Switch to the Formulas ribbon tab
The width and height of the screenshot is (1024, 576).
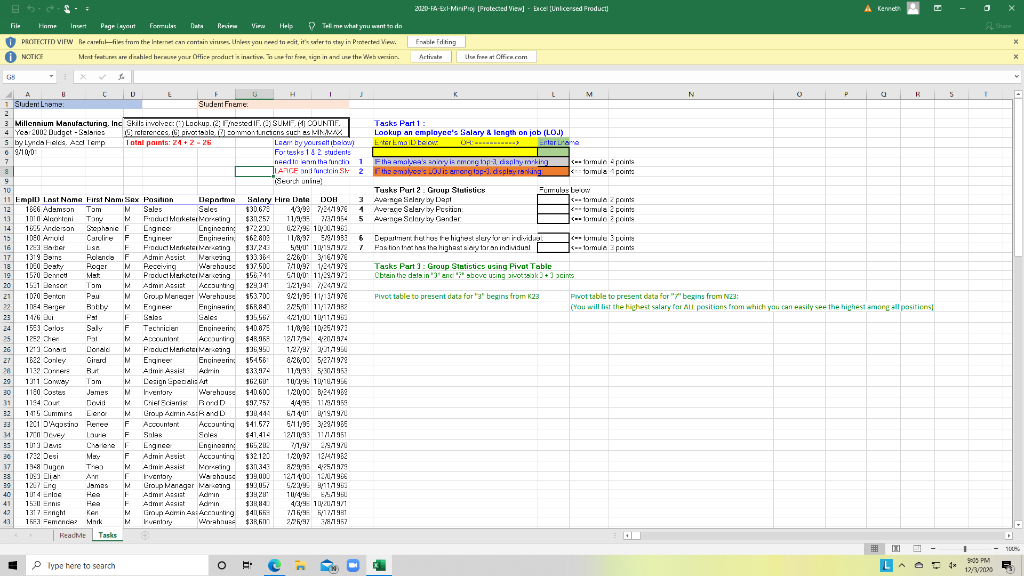pos(162,26)
